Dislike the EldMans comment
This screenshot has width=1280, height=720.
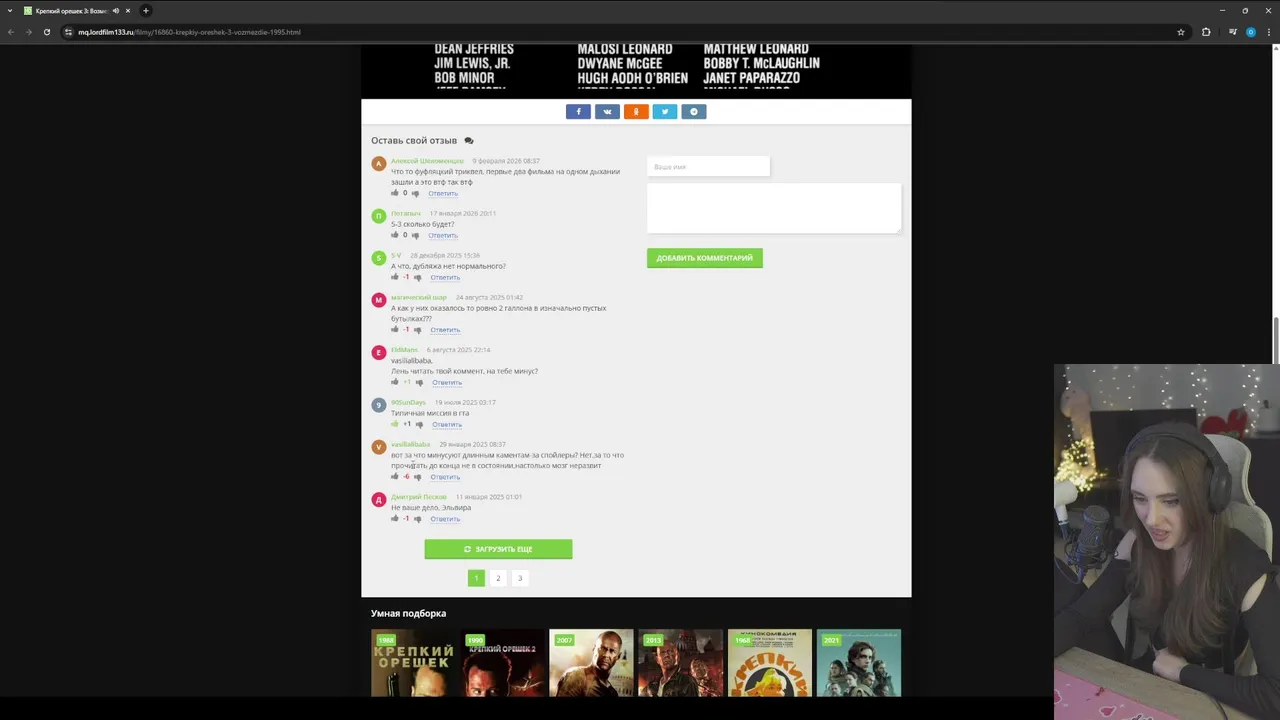click(419, 382)
